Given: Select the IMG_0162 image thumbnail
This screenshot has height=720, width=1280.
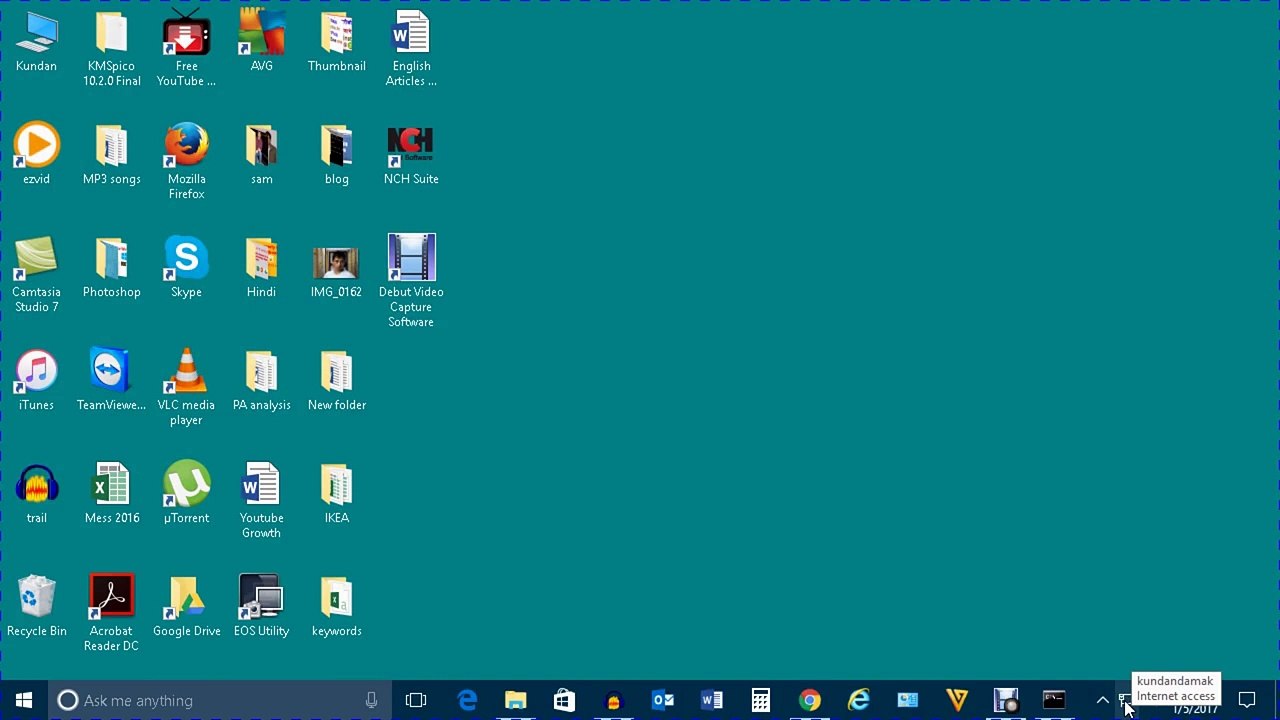Looking at the screenshot, I should pyautogui.click(x=336, y=263).
